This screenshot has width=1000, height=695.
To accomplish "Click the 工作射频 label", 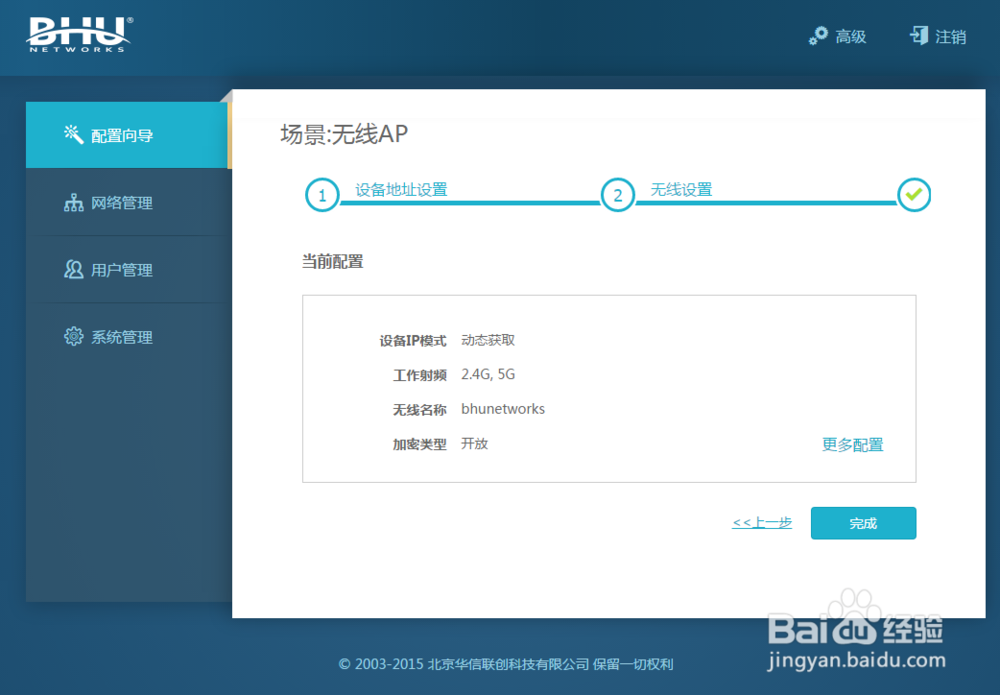I will (420, 376).
